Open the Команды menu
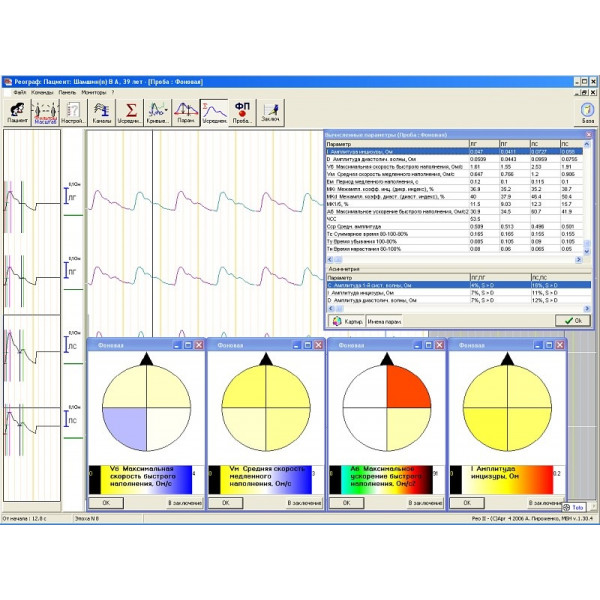600x600 pixels. pyautogui.click(x=42, y=92)
